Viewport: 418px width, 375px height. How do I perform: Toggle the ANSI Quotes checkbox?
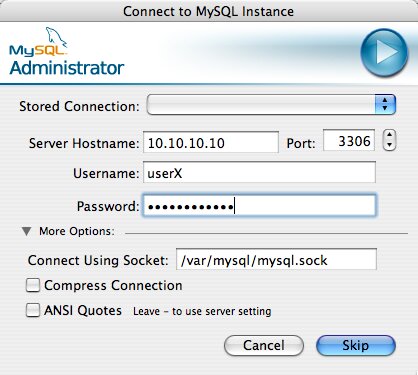tap(33, 310)
